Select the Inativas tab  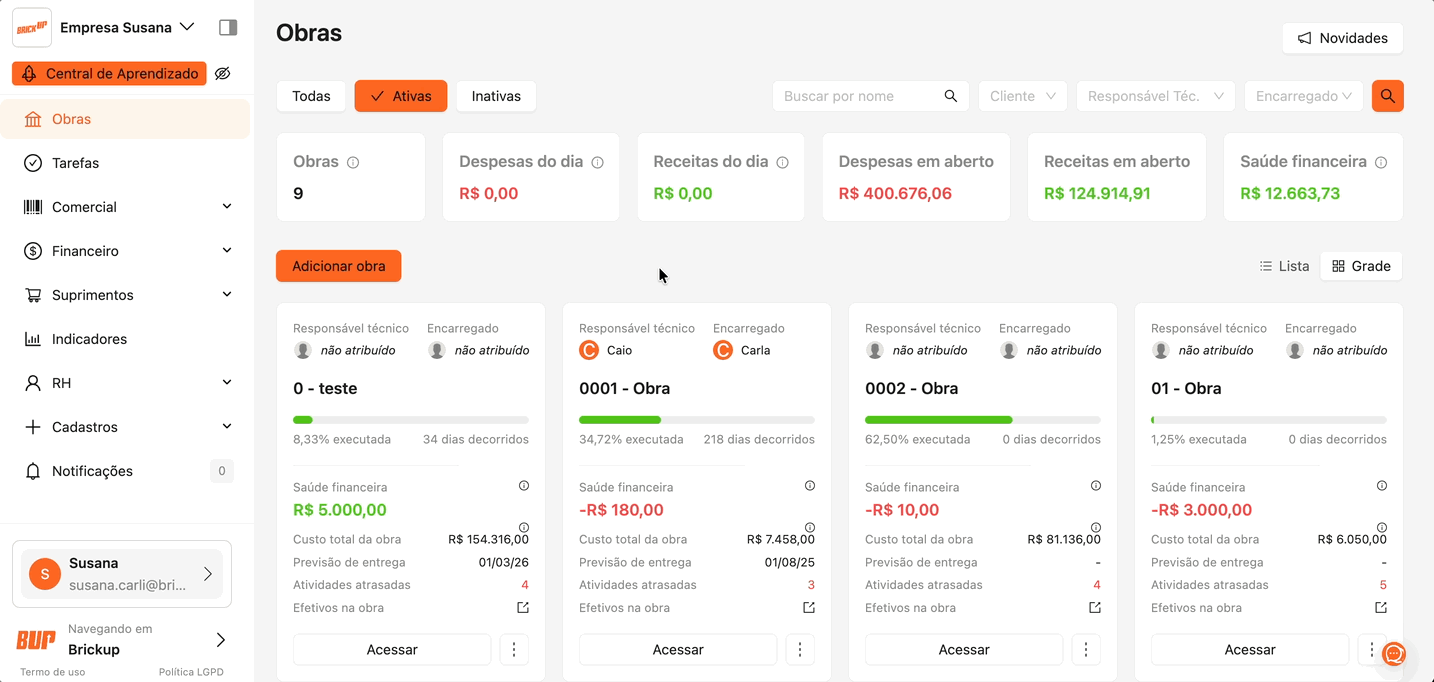pyautogui.click(x=496, y=96)
